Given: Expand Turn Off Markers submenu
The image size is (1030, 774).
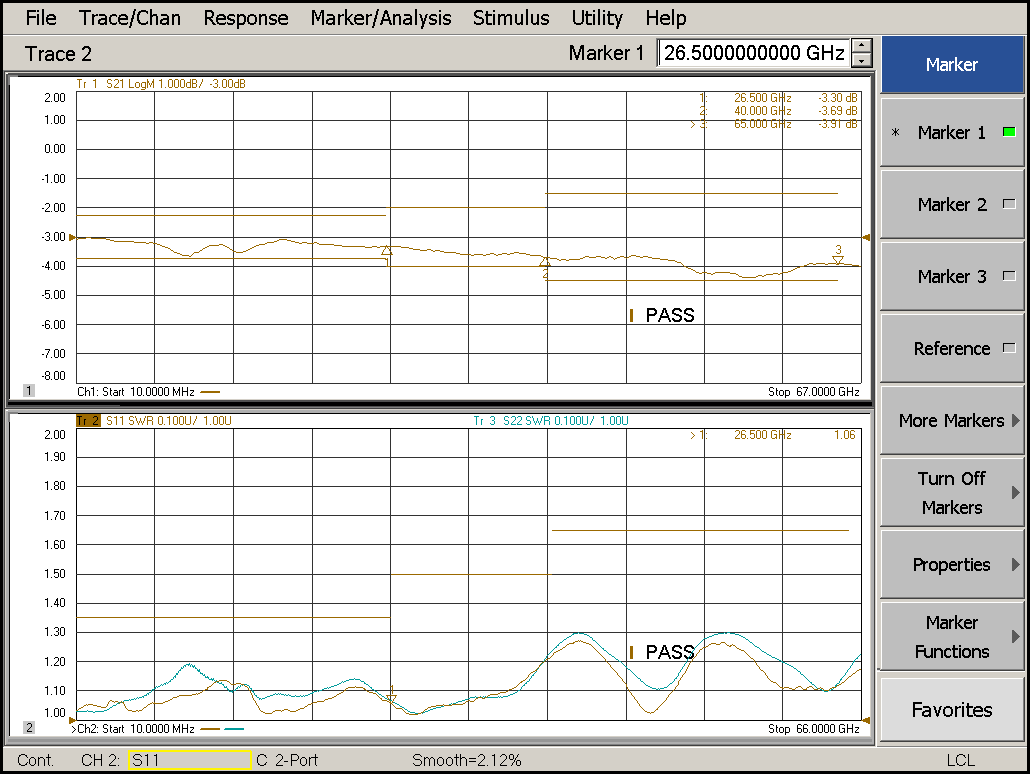Looking at the screenshot, I should (951, 493).
